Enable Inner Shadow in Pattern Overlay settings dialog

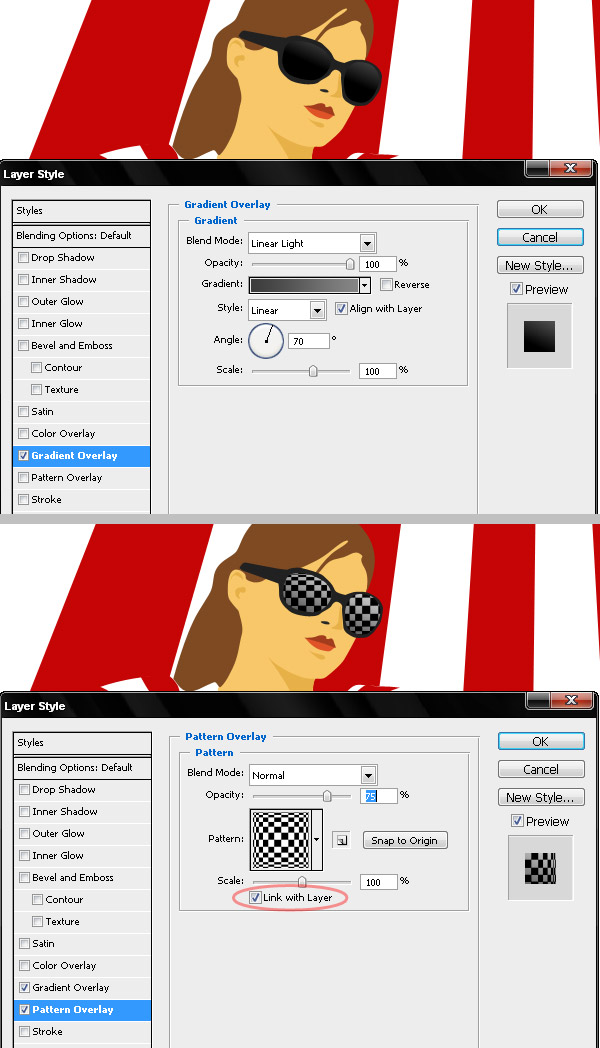pos(25,811)
